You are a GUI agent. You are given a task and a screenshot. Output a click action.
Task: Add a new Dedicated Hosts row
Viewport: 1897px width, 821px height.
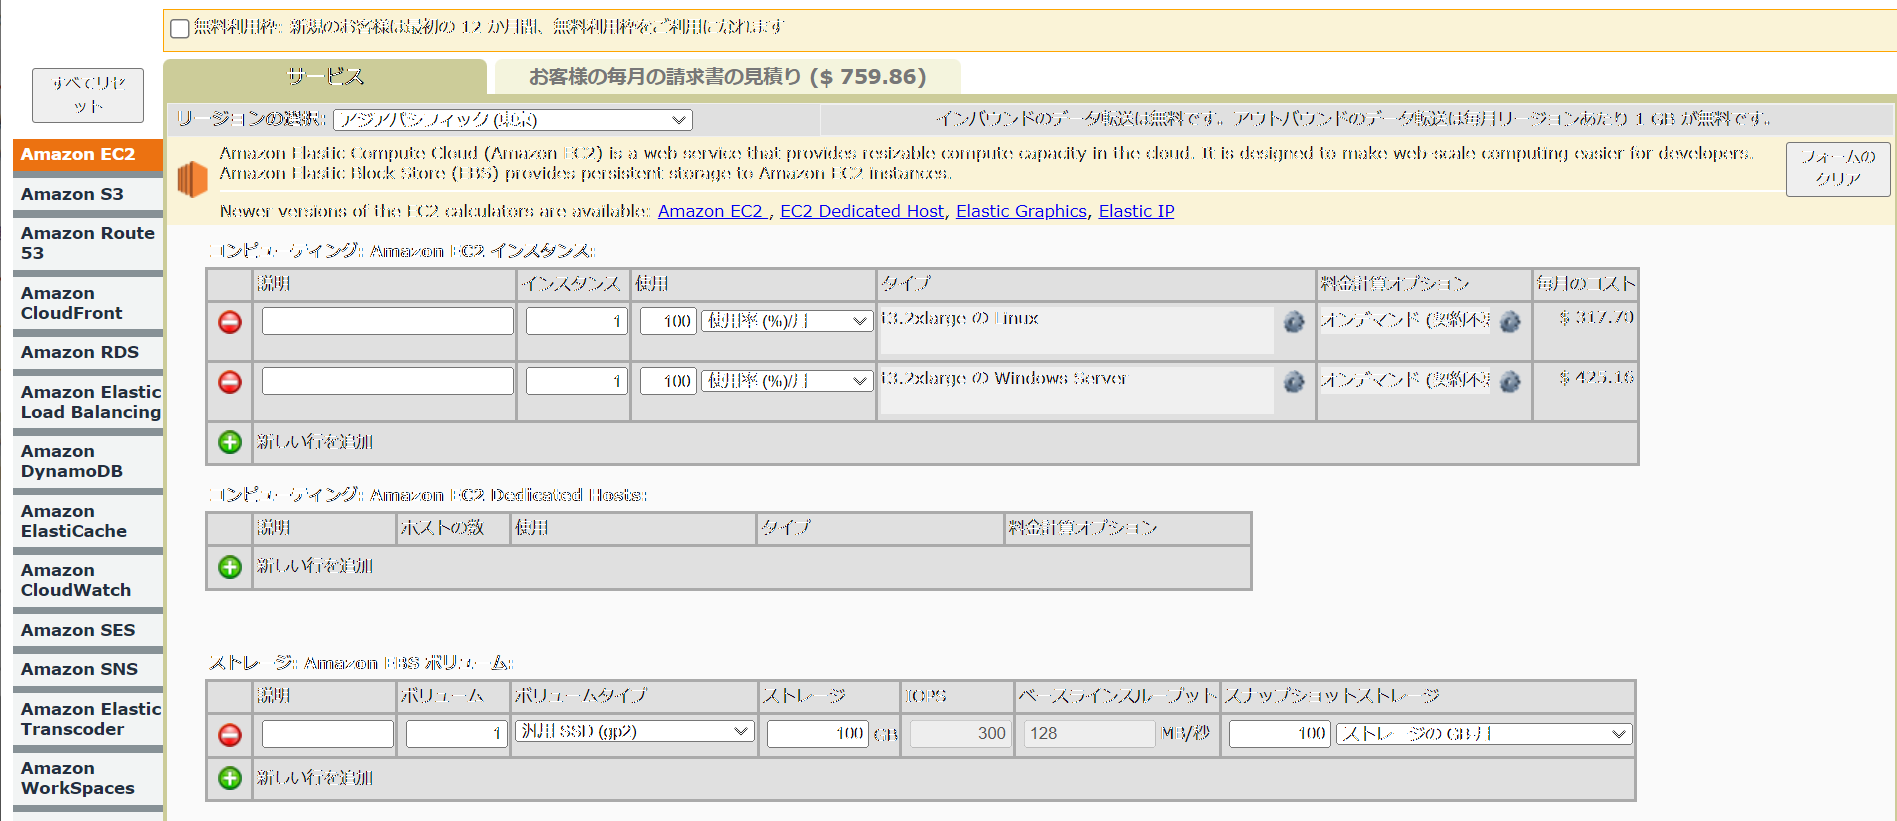[230, 567]
